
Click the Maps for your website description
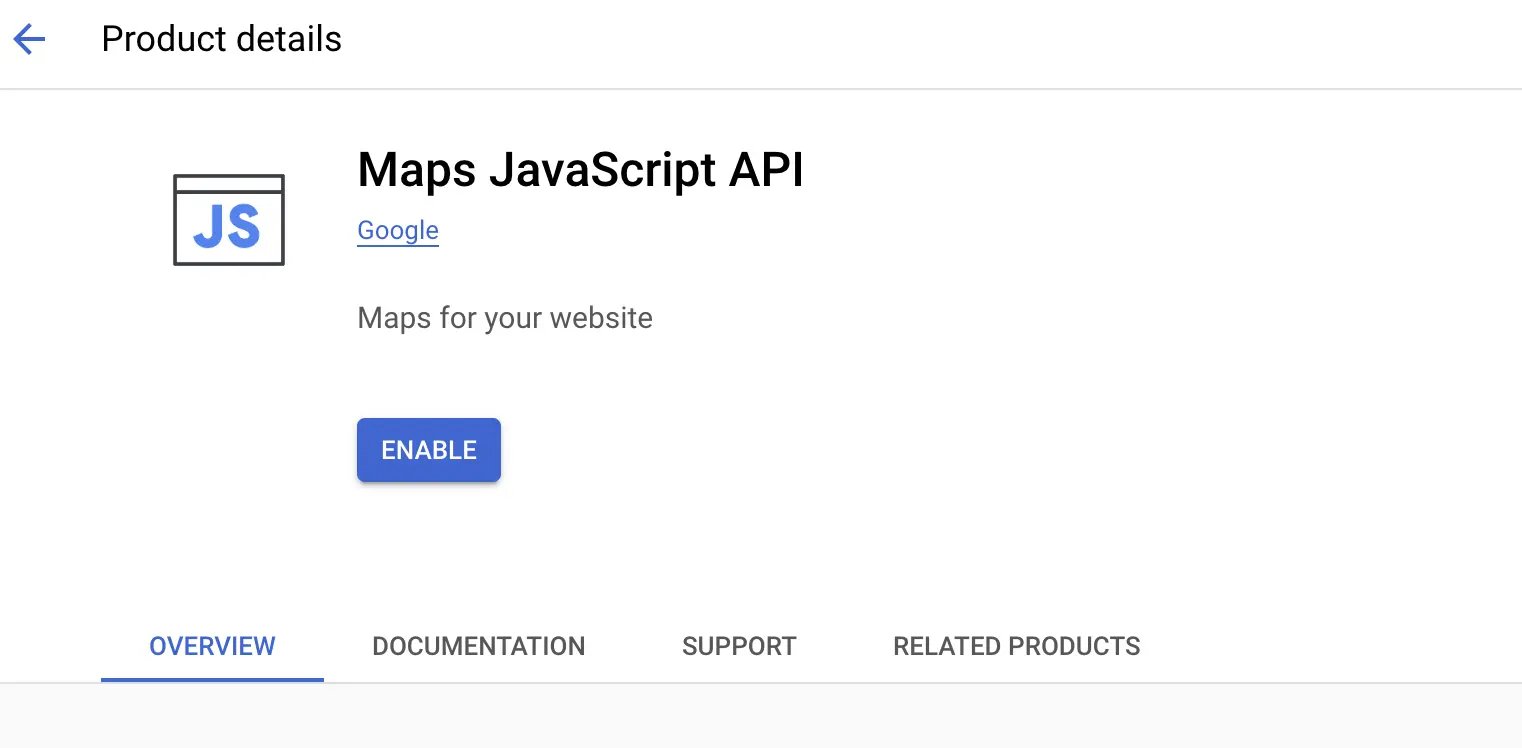click(504, 318)
